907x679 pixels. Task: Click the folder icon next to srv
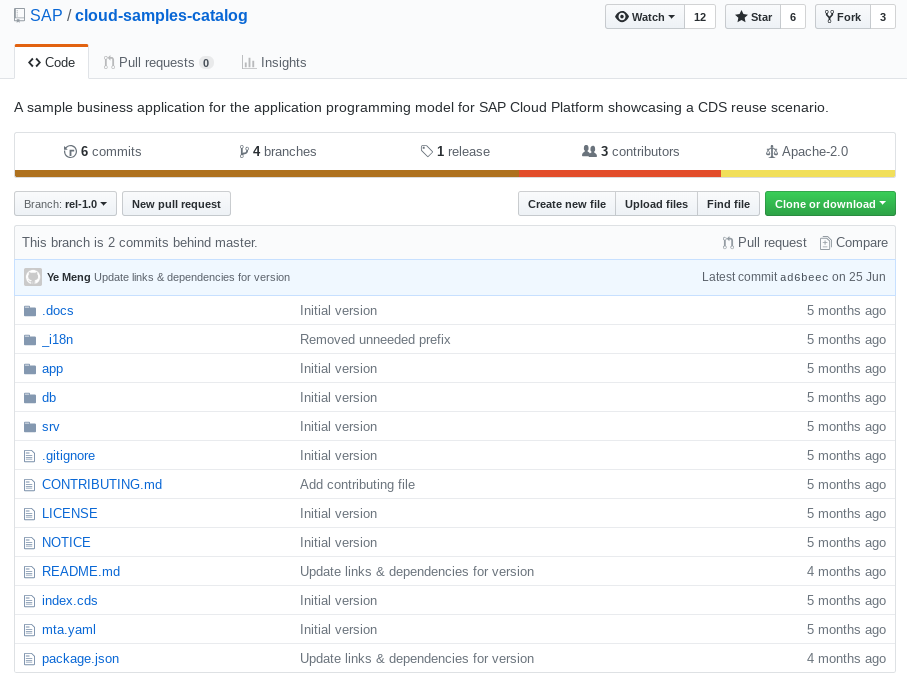(30, 427)
